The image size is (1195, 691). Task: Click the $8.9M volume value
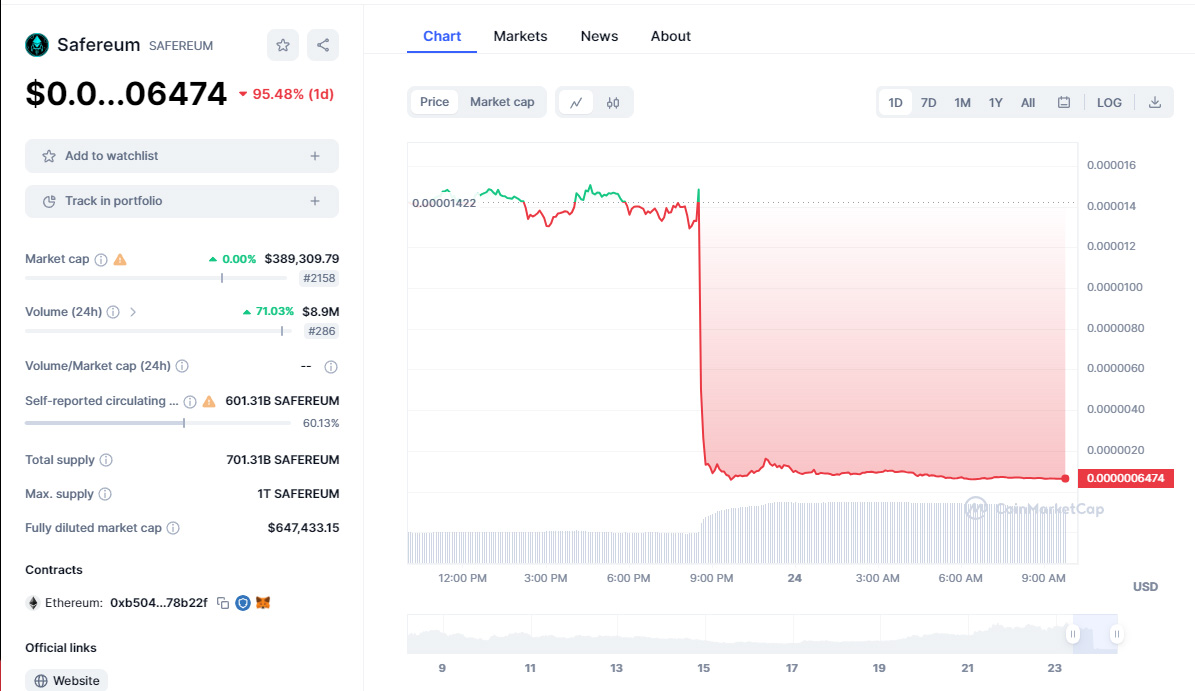(321, 312)
